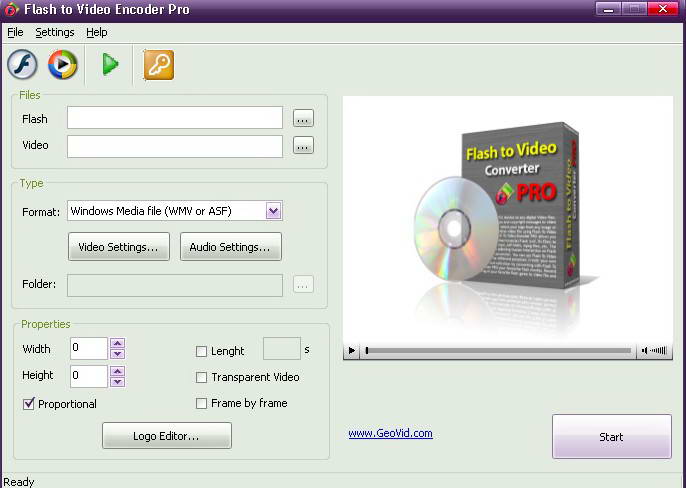Uncheck the Proportional checkbox
The height and width of the screenshot is (488, 686).
pos(28,404)
